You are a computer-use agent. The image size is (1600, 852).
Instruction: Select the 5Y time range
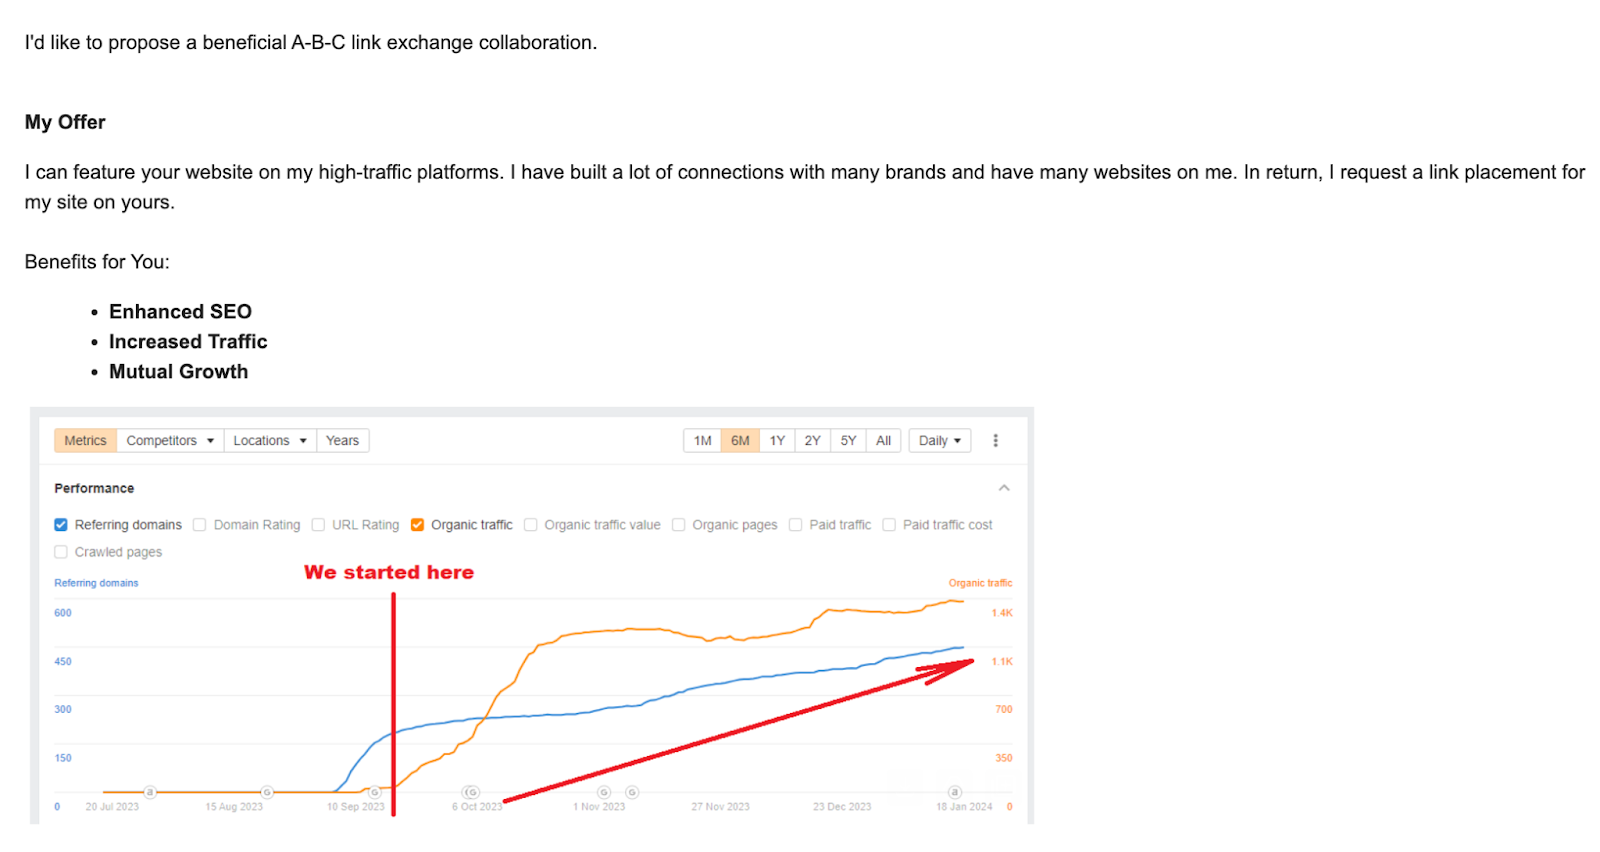848,441
